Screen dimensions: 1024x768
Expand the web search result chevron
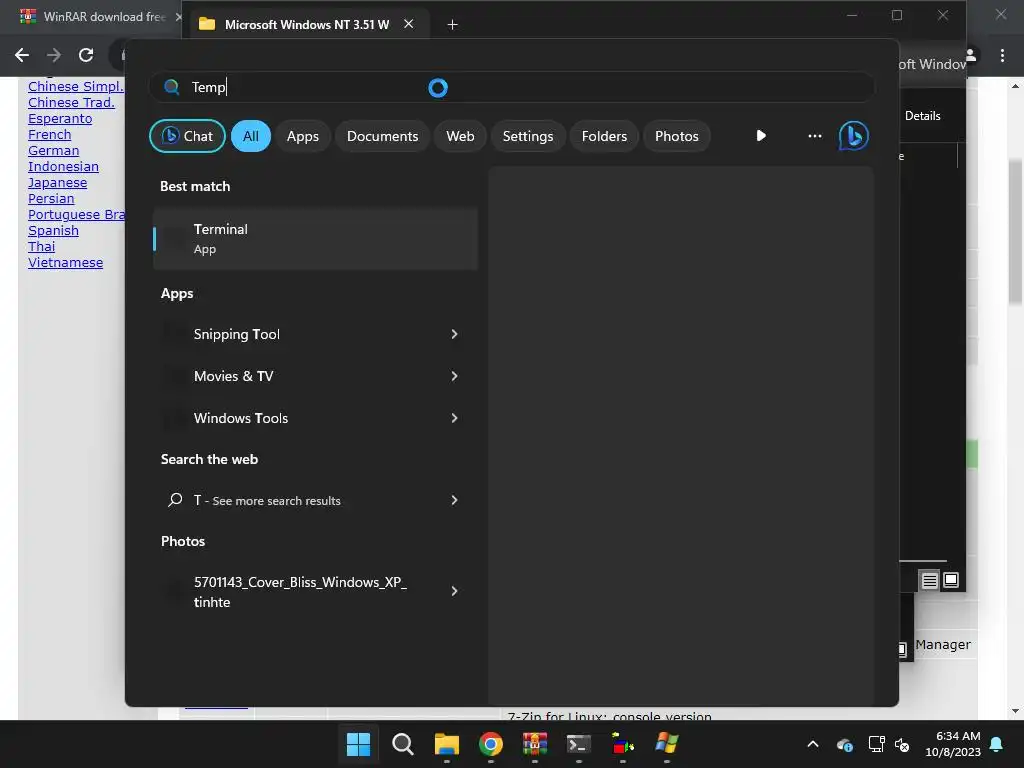coord(455,500)
